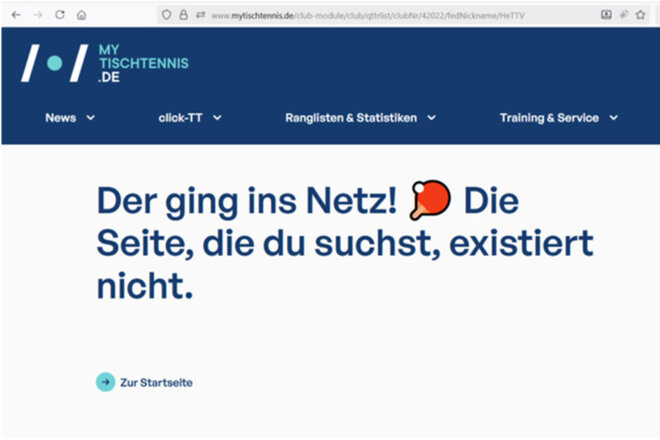This screenshot has height=440, width=660.
Task: Click the 'Der ging ins Netz!' heading
Action: coord(345,243)
